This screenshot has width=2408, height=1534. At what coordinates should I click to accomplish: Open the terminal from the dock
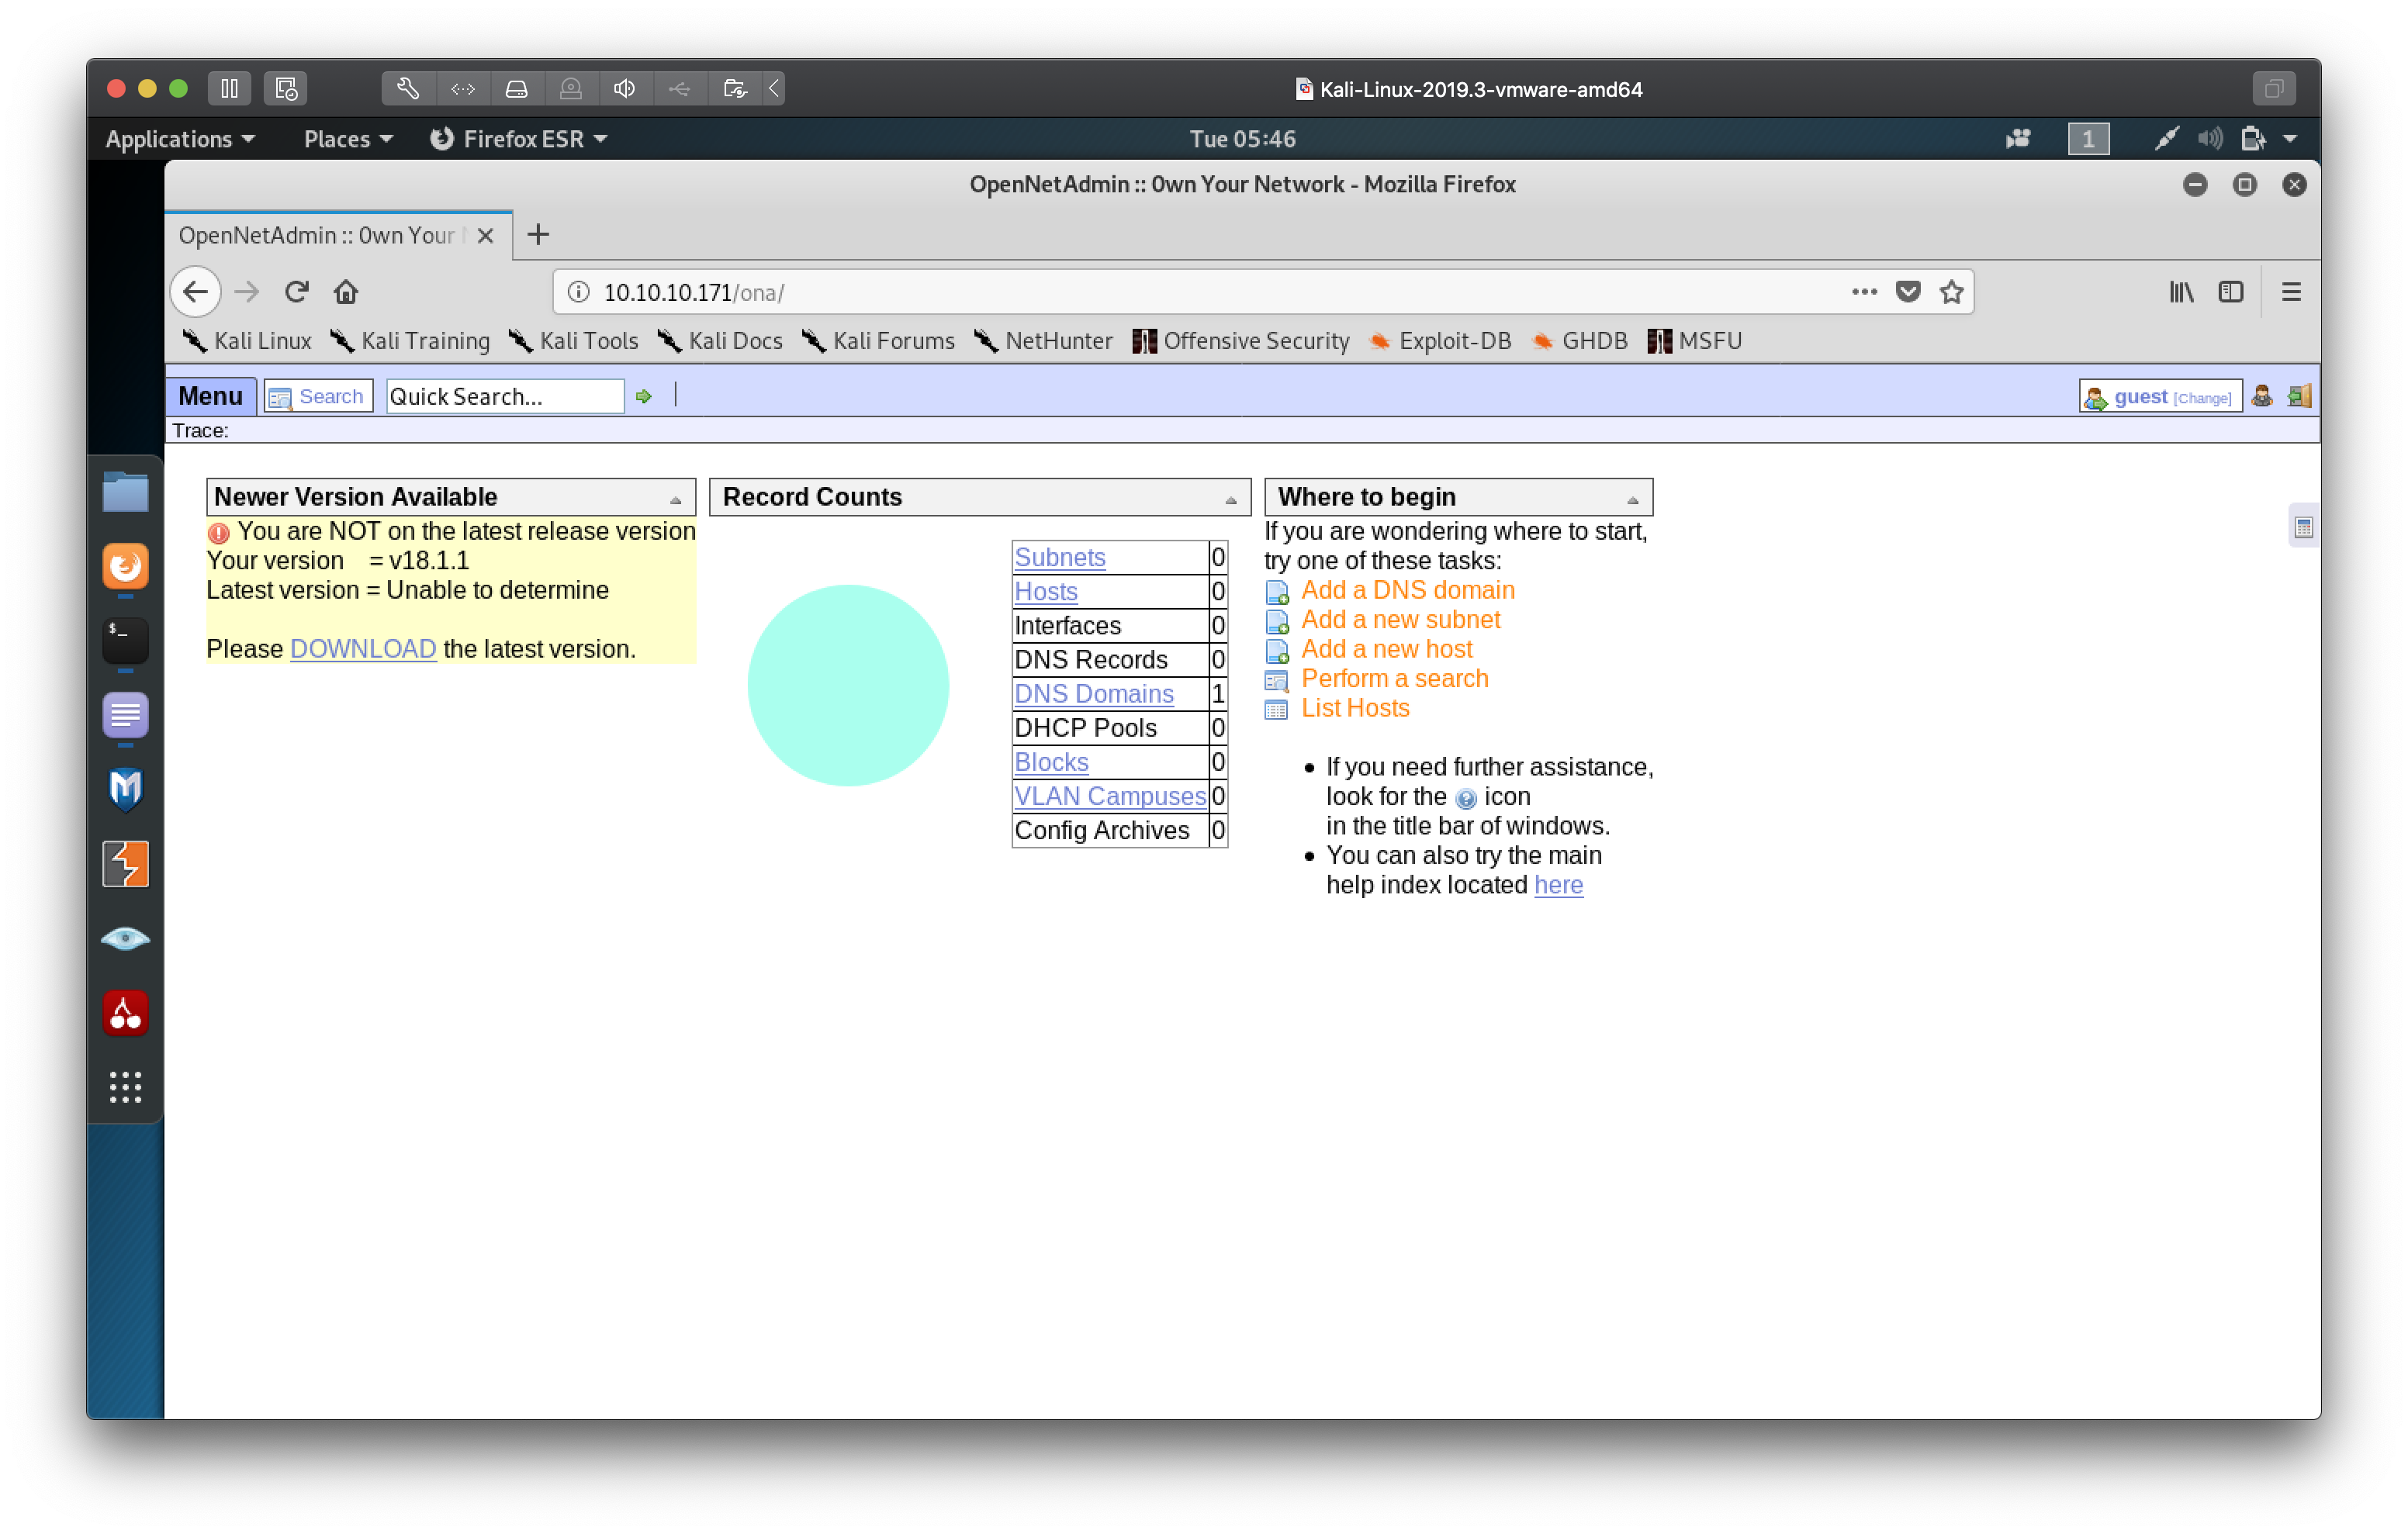[x=125, y=640]
